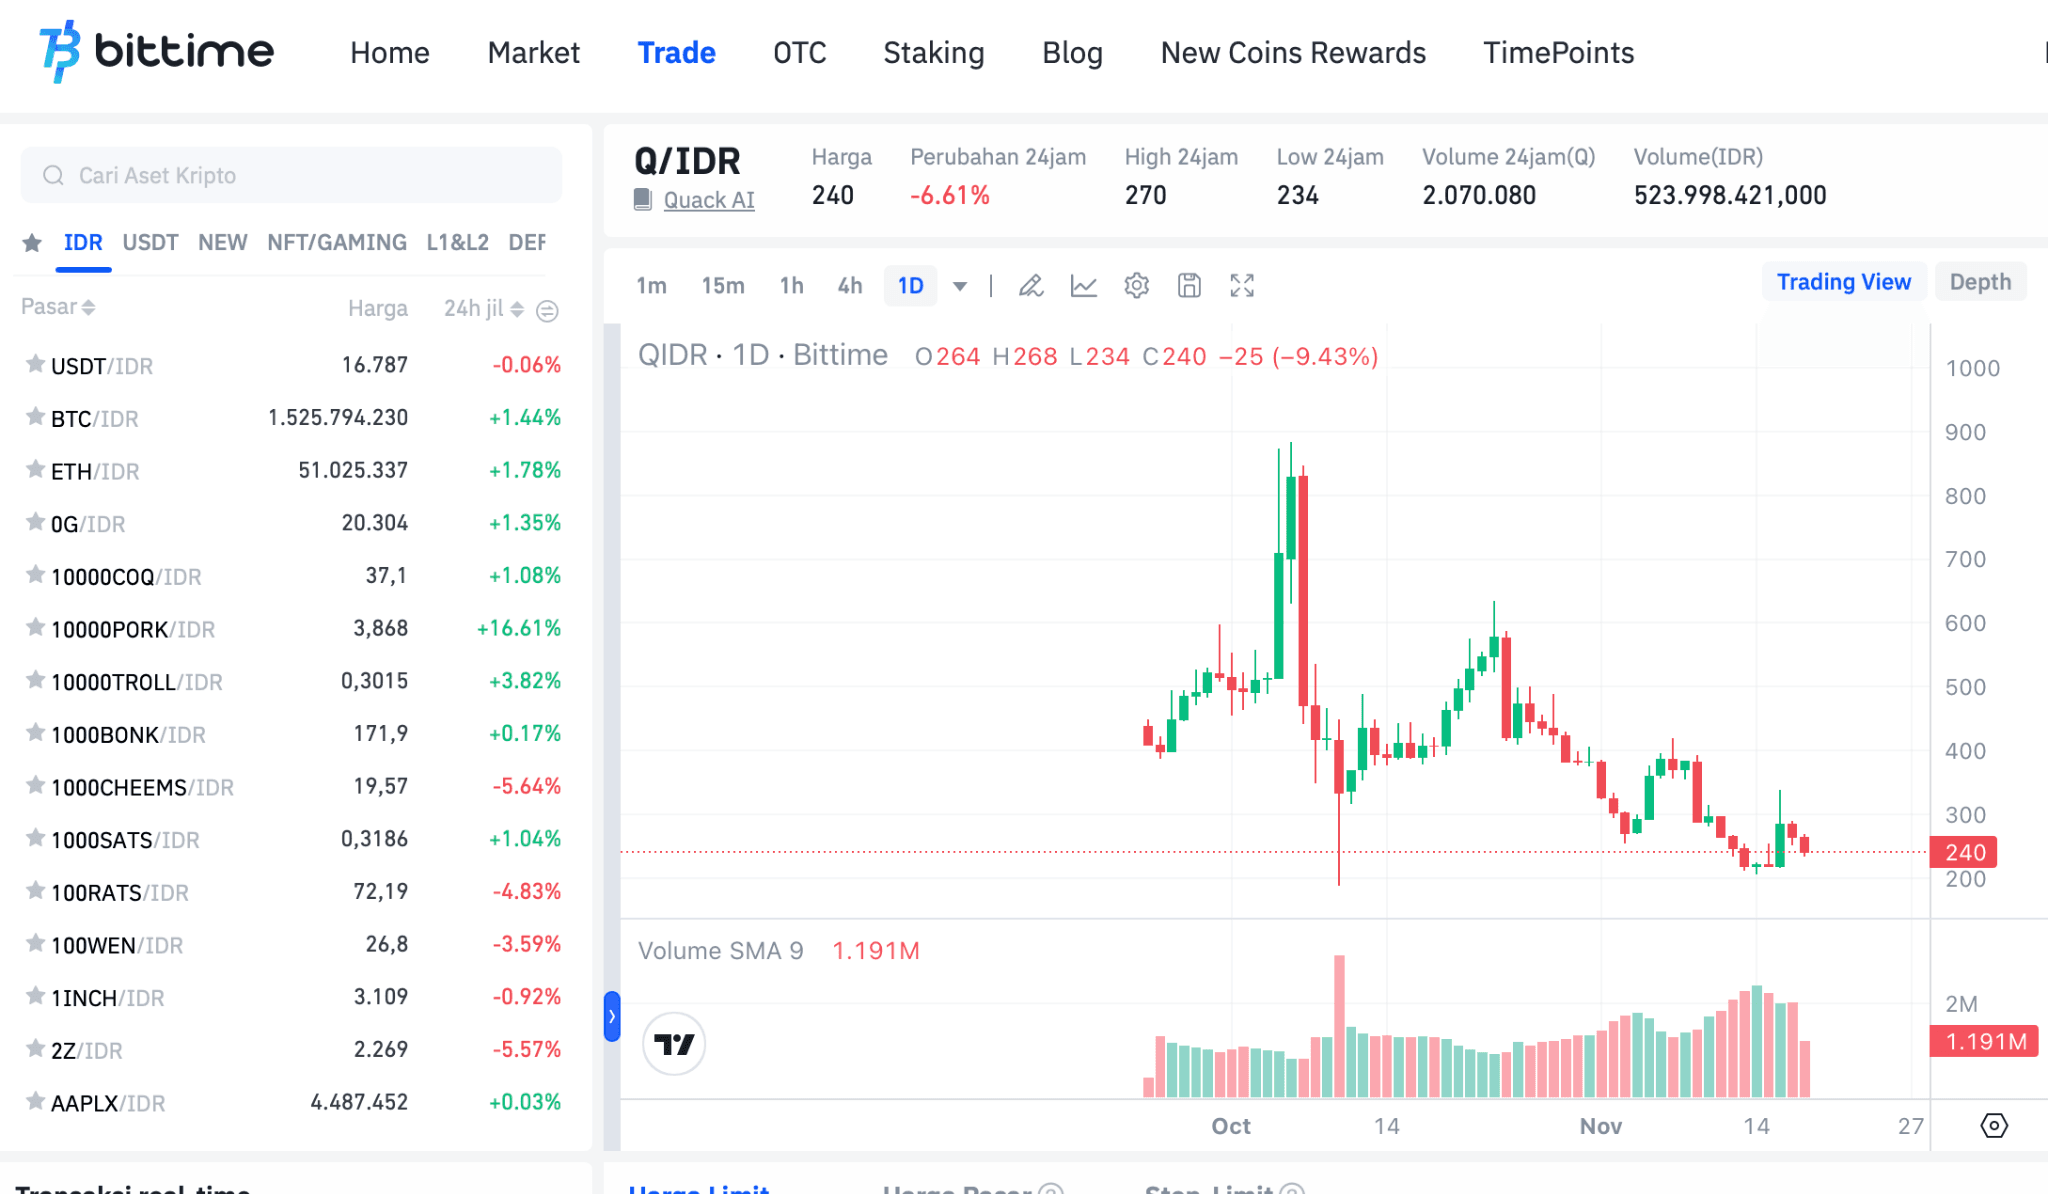Expand the collapsed side panel arrow
Viewport: 2048px width, 1194px height.
(612, 1016)
